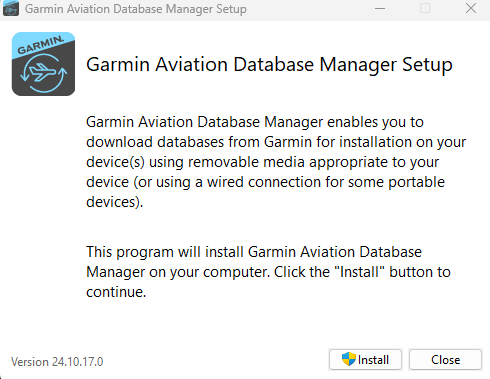This screenshot has height=379, width=490.
Task: Click the Garmin Aviation Database Manager Setup heading
Action: [269, 64]
